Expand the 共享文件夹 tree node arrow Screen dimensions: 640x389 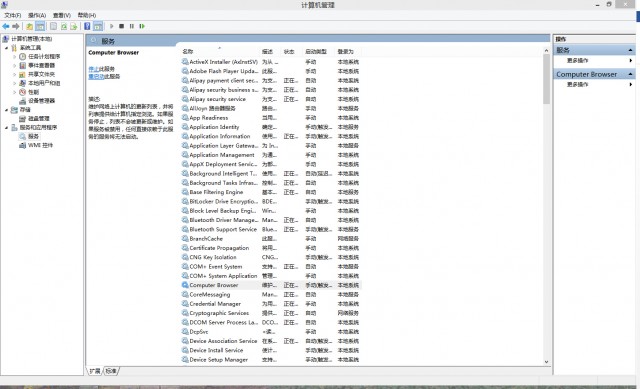[15, 74]
